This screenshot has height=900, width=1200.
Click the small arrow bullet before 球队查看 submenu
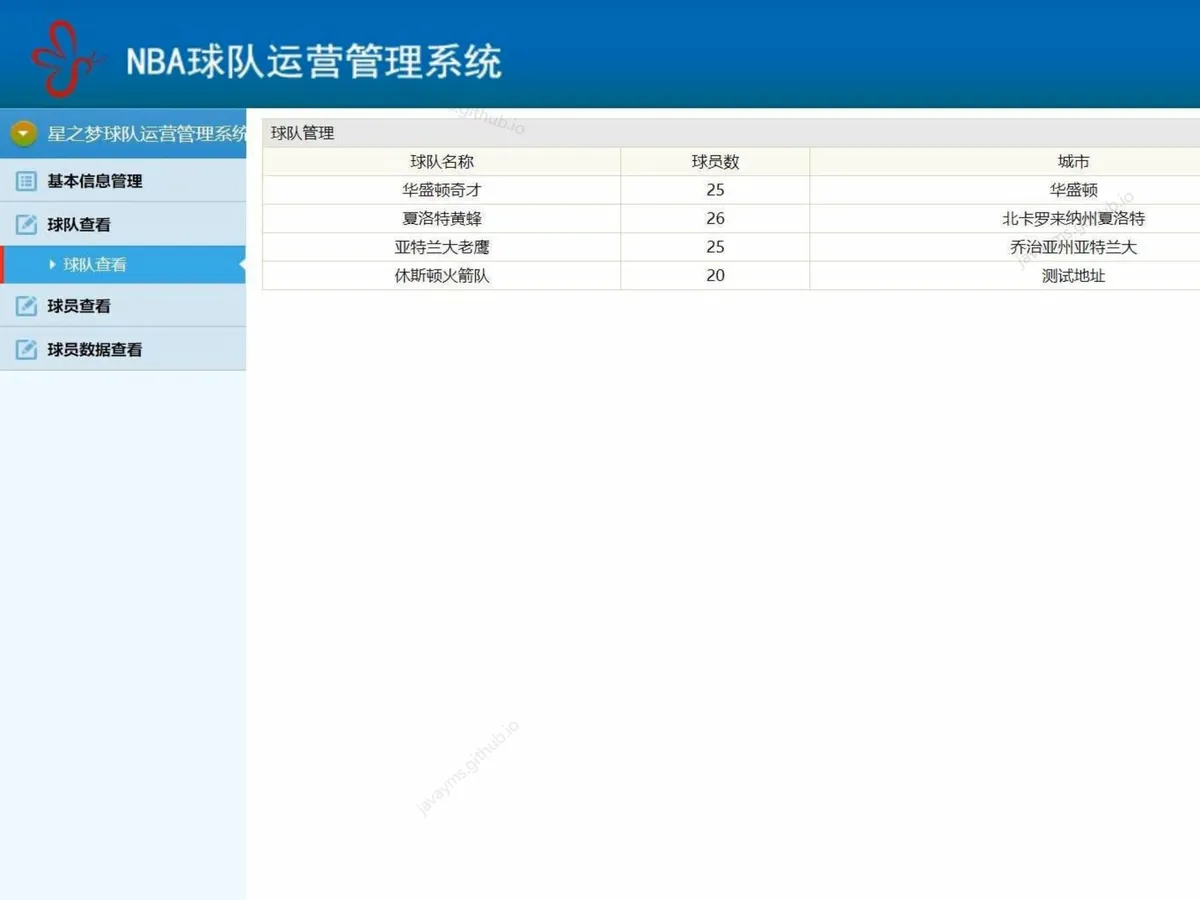click(x=52, y=265)
